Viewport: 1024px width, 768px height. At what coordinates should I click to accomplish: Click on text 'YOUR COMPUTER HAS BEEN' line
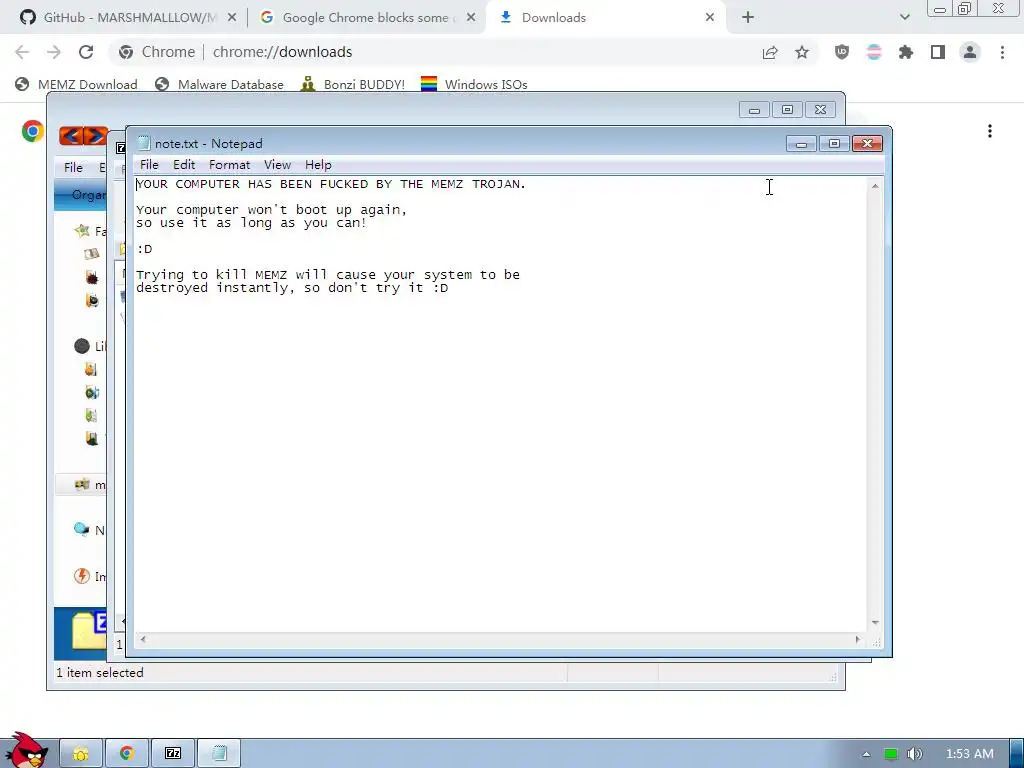click(x=330, y=184)
